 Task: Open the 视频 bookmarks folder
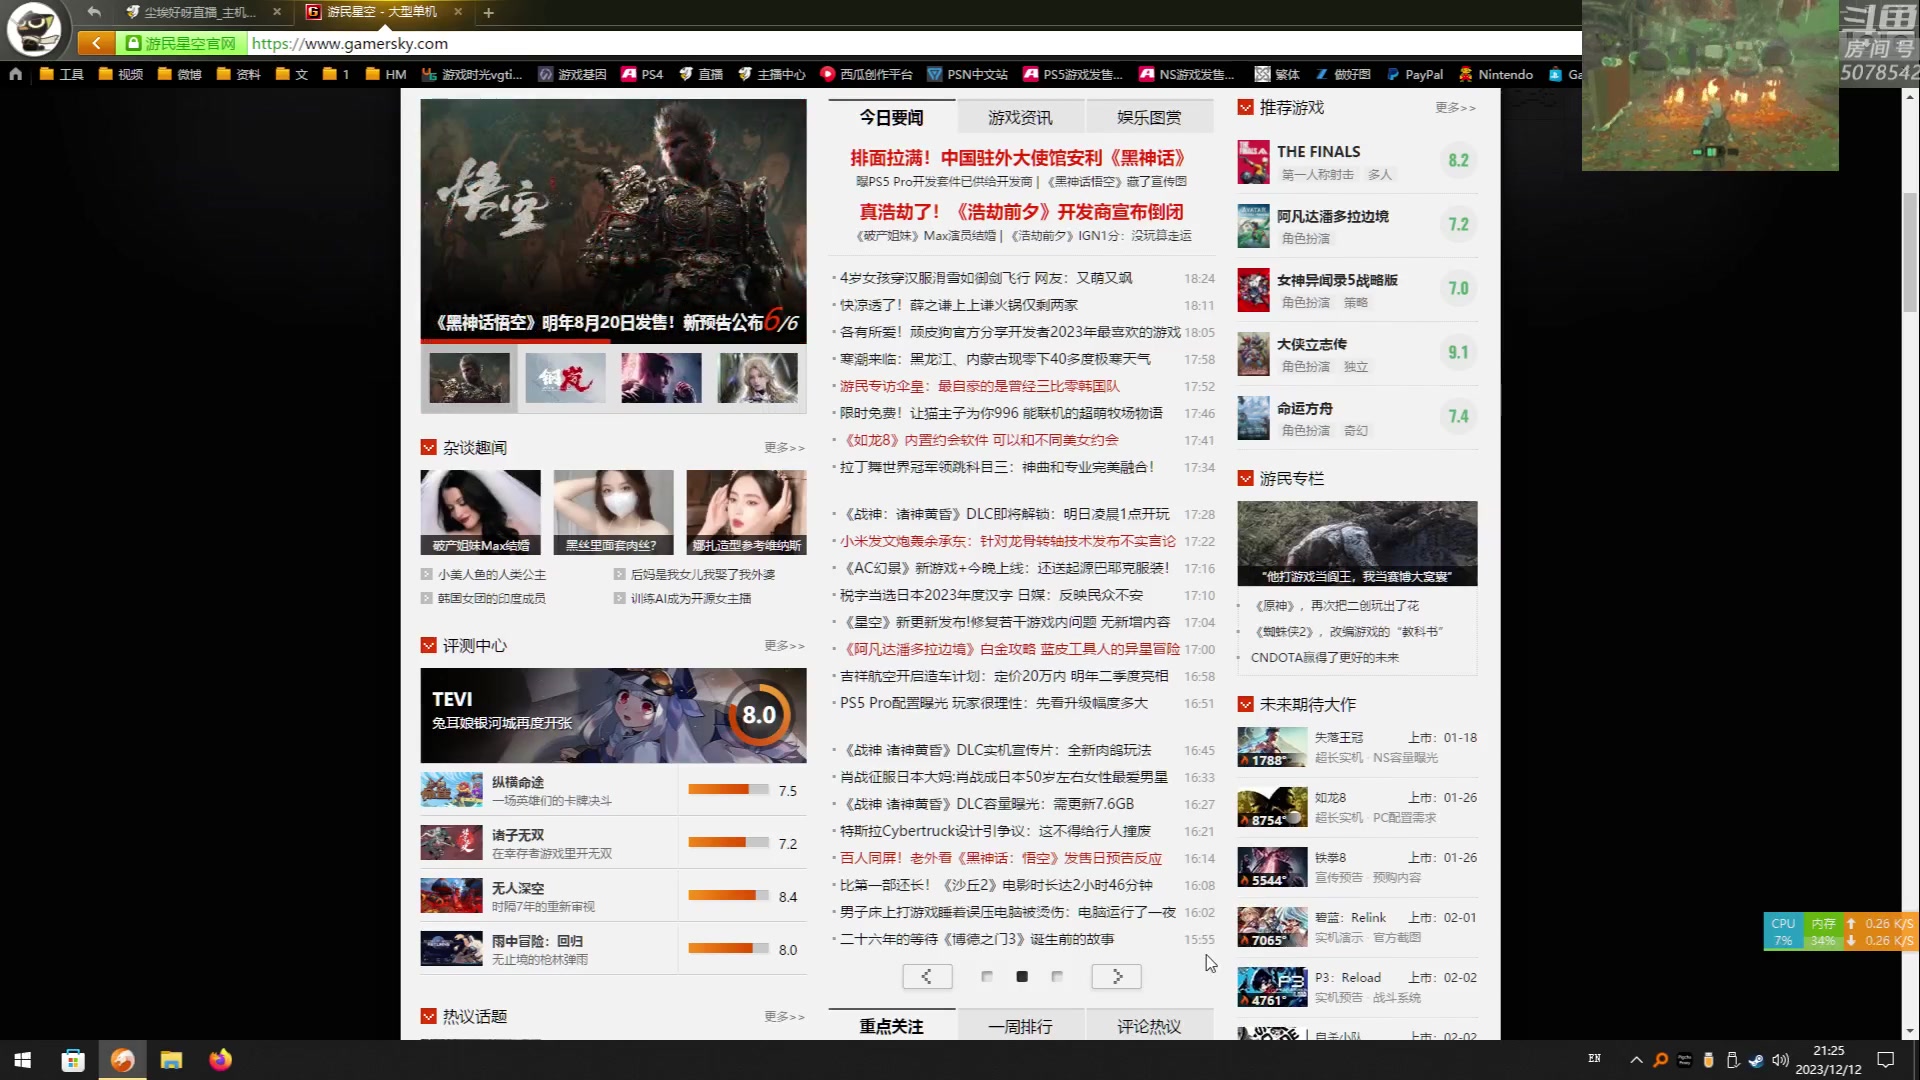tap(120, 74)
